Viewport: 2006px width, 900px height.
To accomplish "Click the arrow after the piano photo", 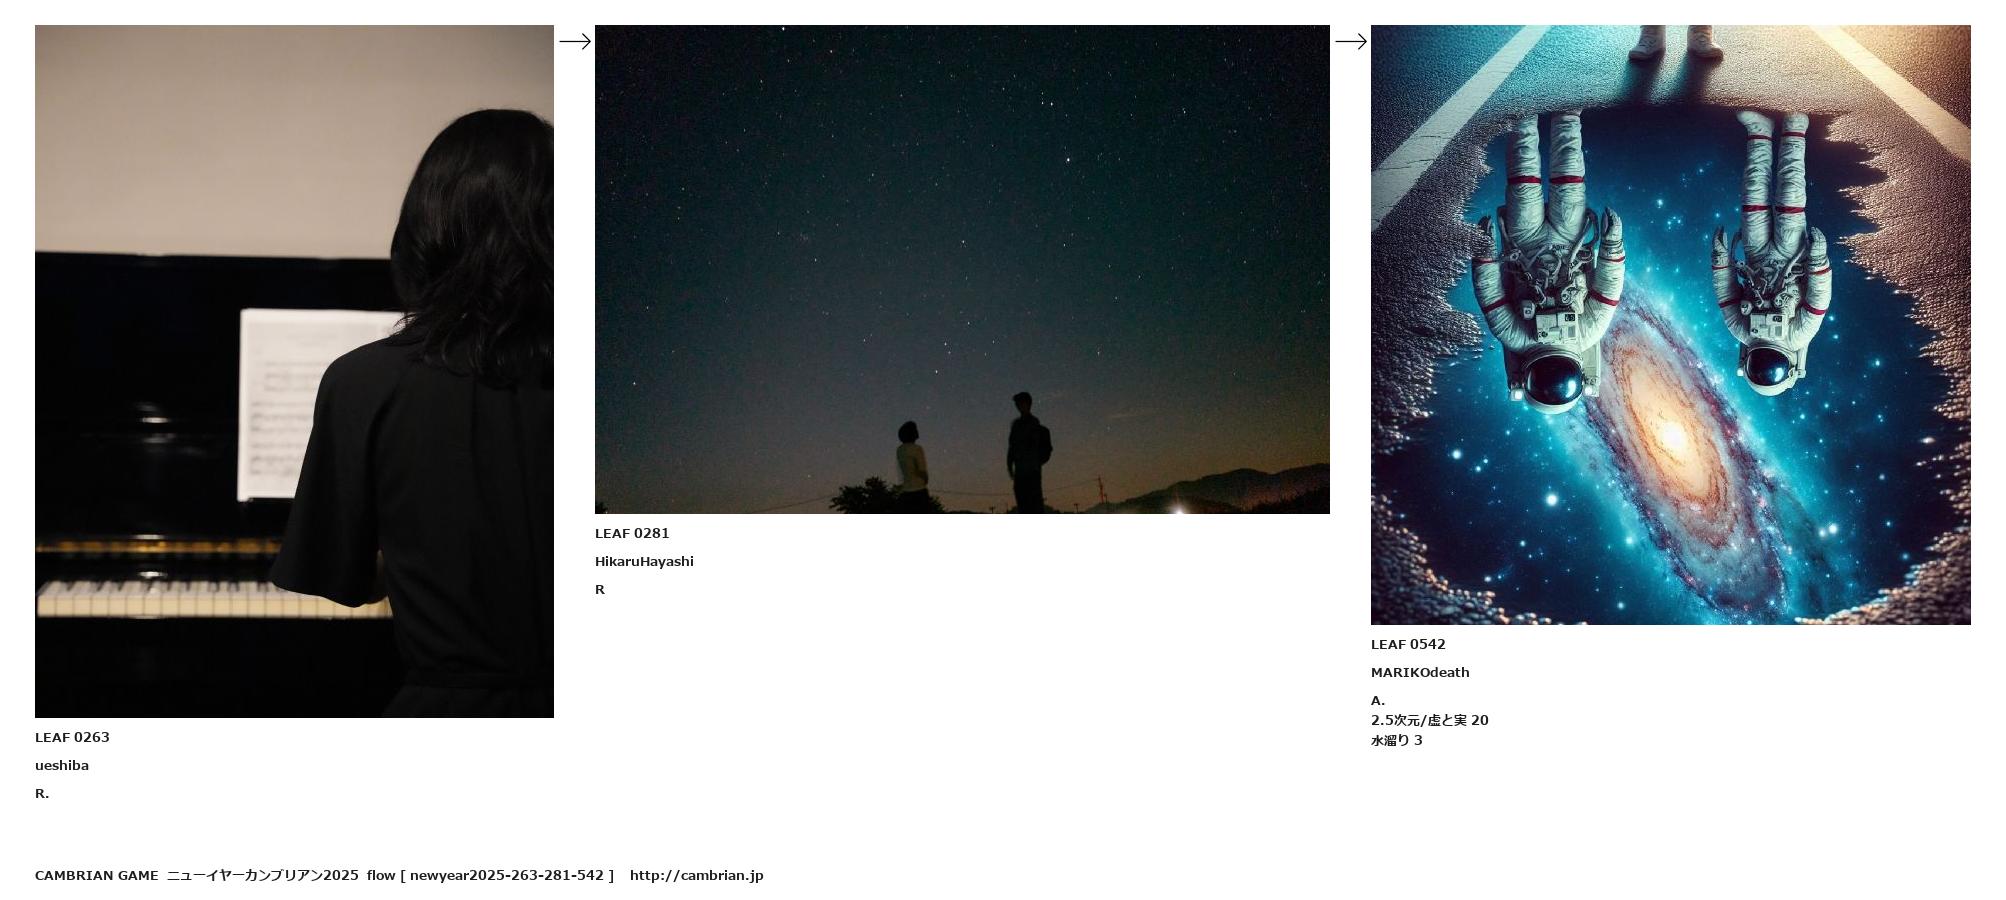I will click(x=575, y=41).
